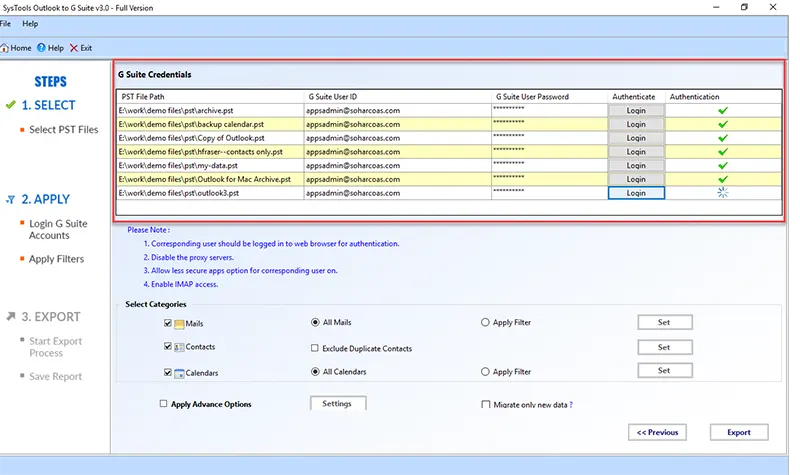Click password field for my-data.pst row
800x475 pixels.
click(x=549, y=166)
